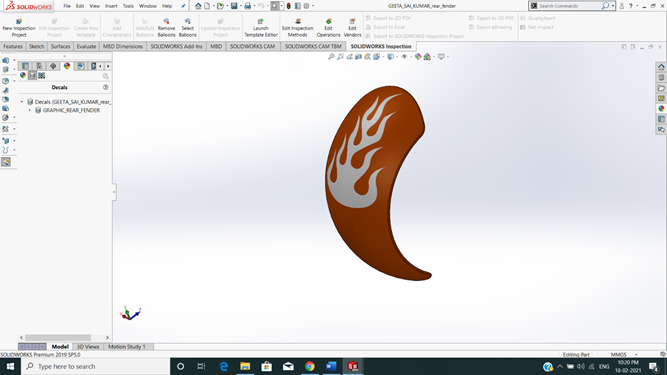Toggle View Scene, Lights, and Cameras
This screenshot has width=667, height=375.
tap(42, 75)
